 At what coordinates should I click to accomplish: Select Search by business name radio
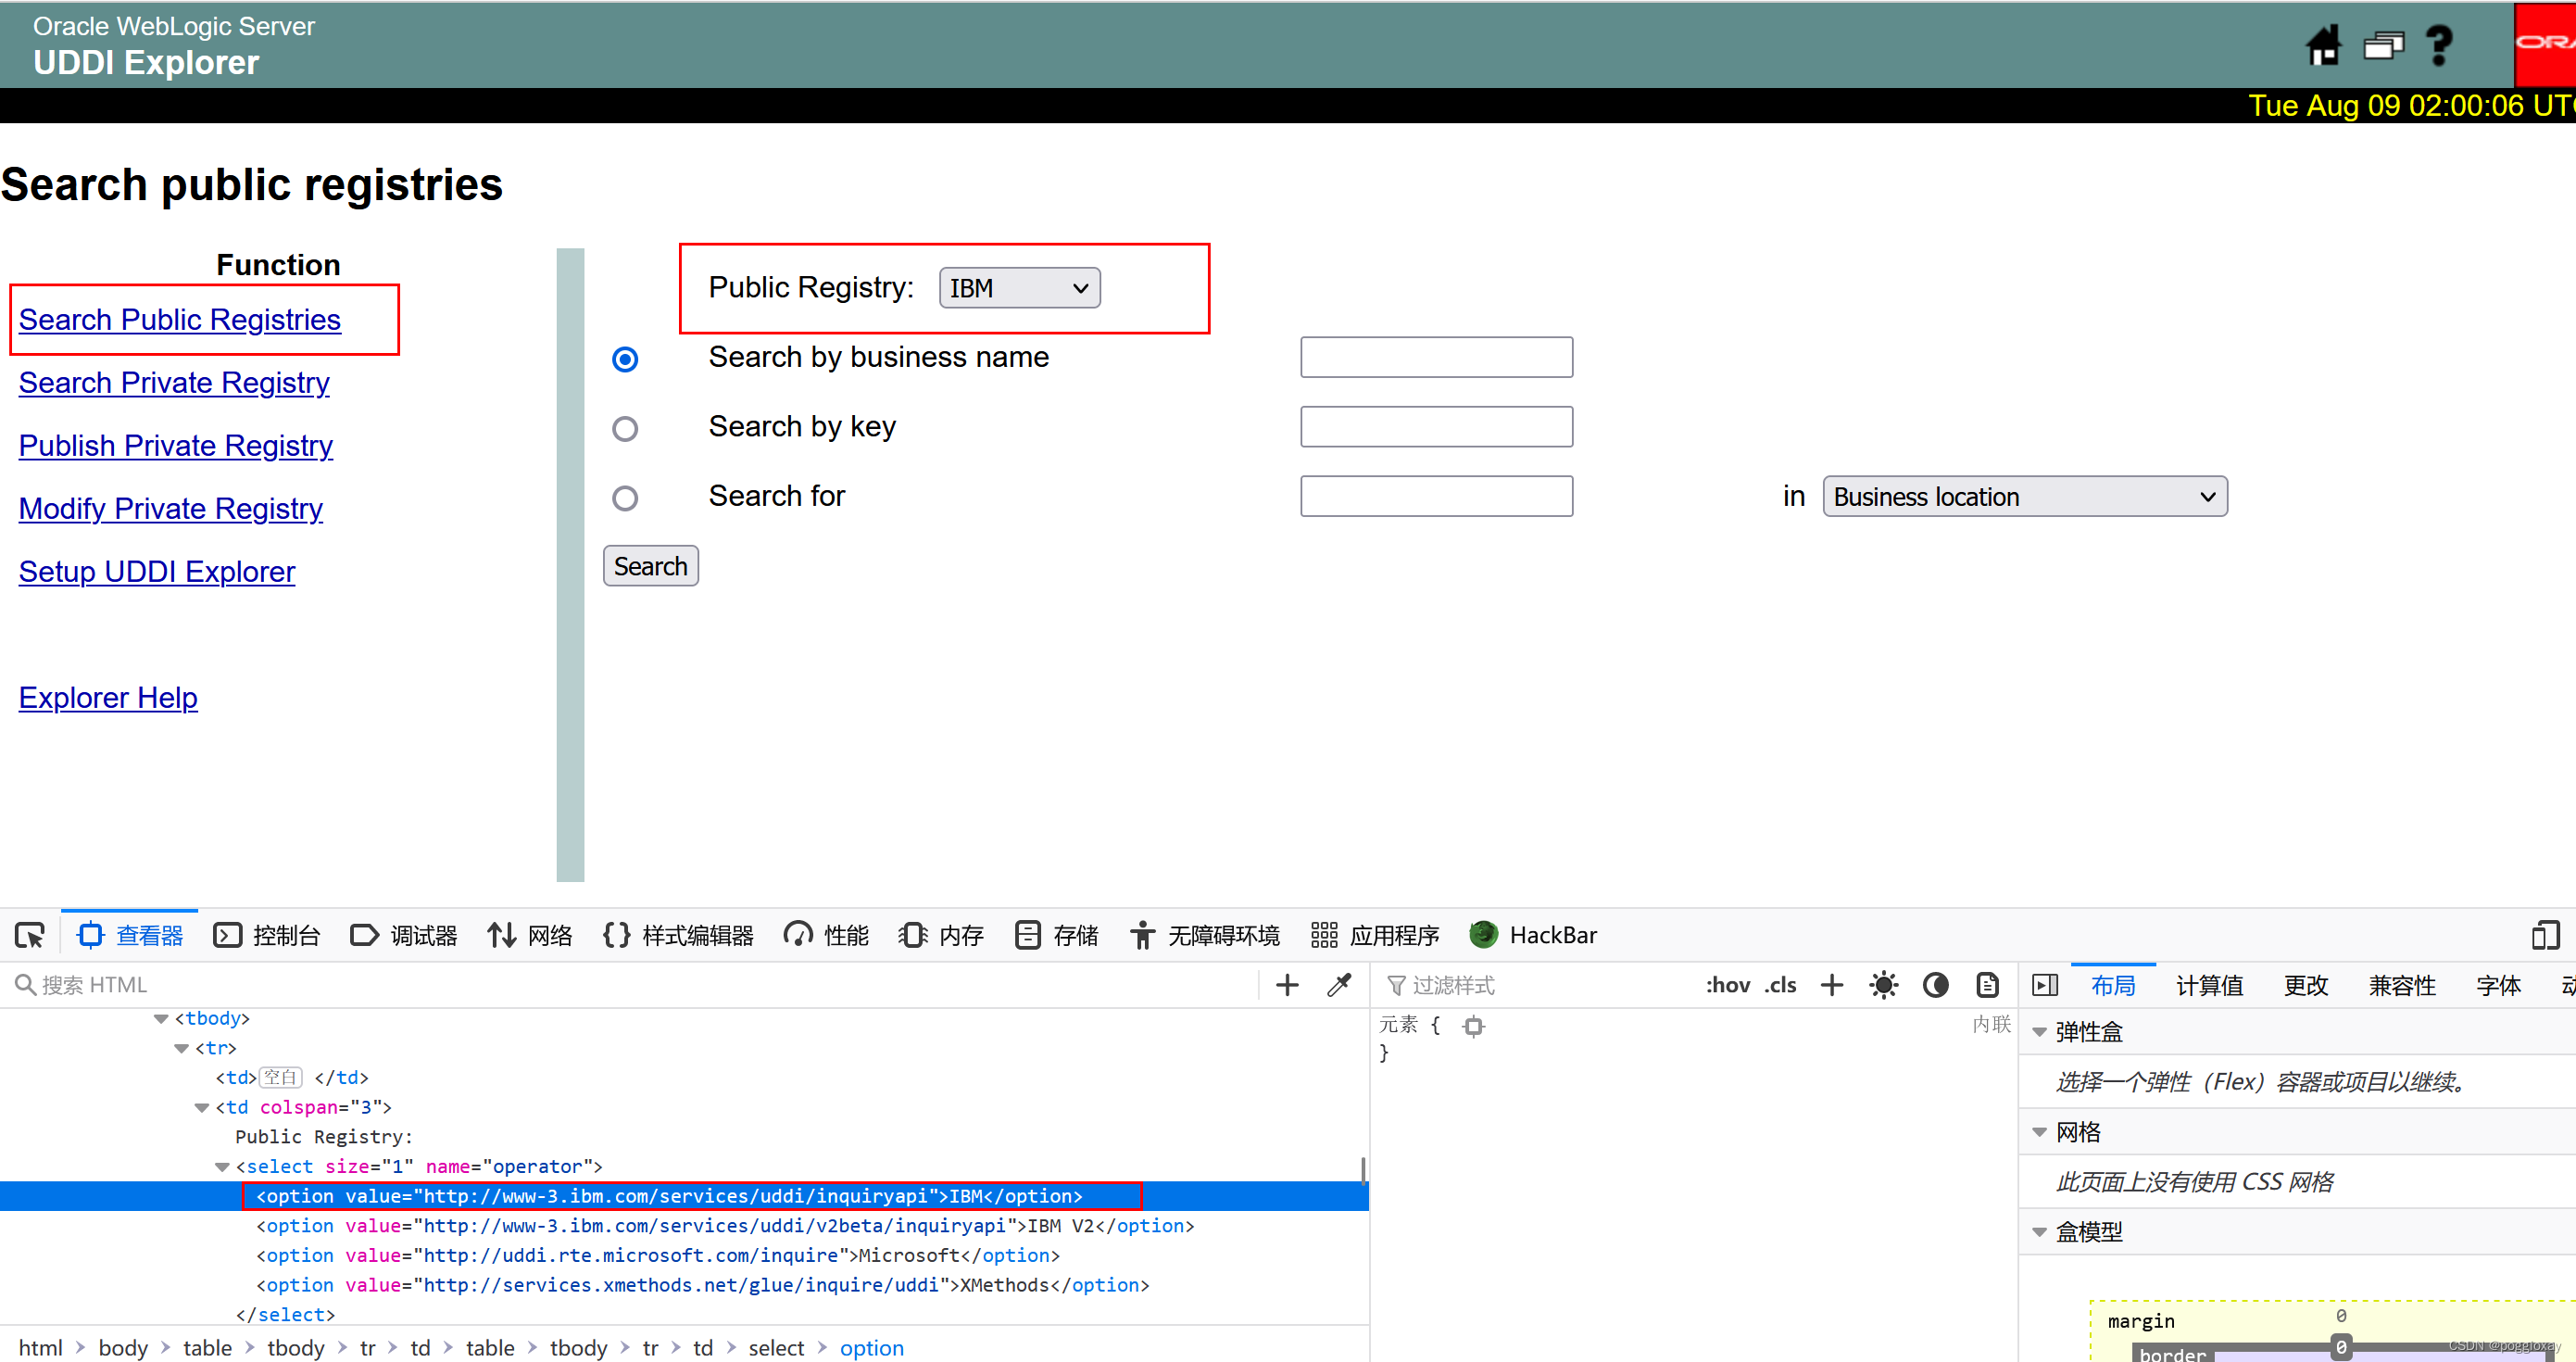click(625, 359)
